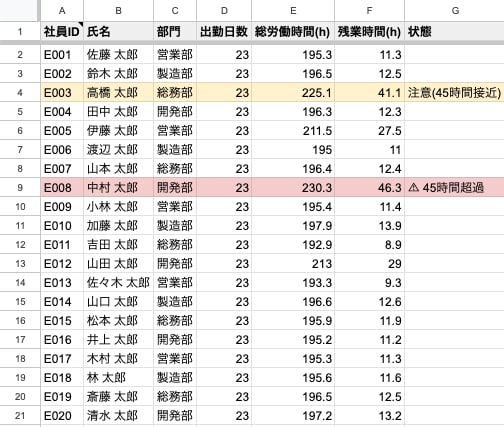
Task: Click 小林 太郎 name cell
Action: (x=118, y=206)
